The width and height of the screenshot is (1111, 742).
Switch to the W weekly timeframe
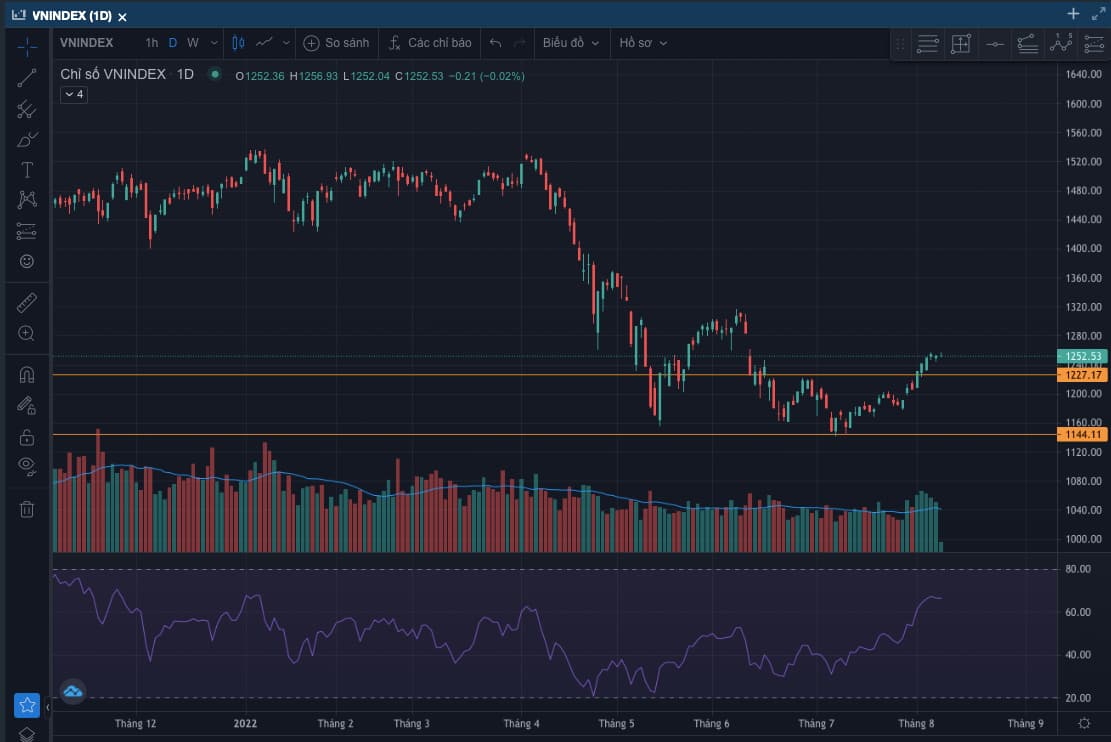pyautogui.click(x=193, y=43)
